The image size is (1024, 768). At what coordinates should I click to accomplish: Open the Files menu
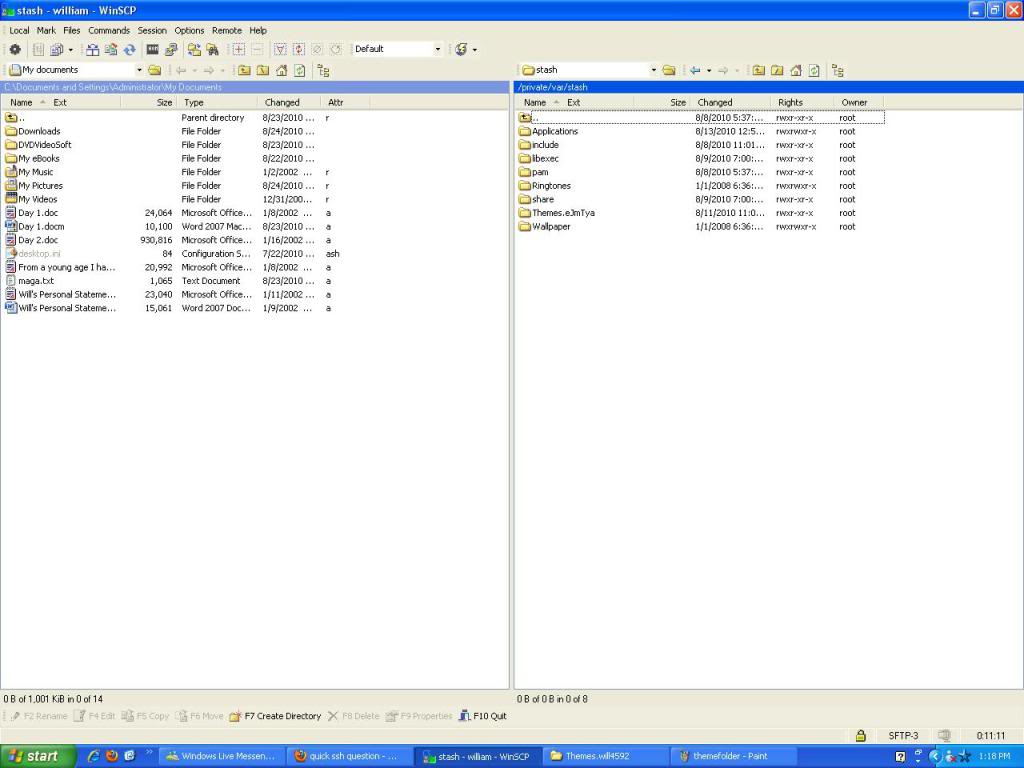(x=72, y=30)
